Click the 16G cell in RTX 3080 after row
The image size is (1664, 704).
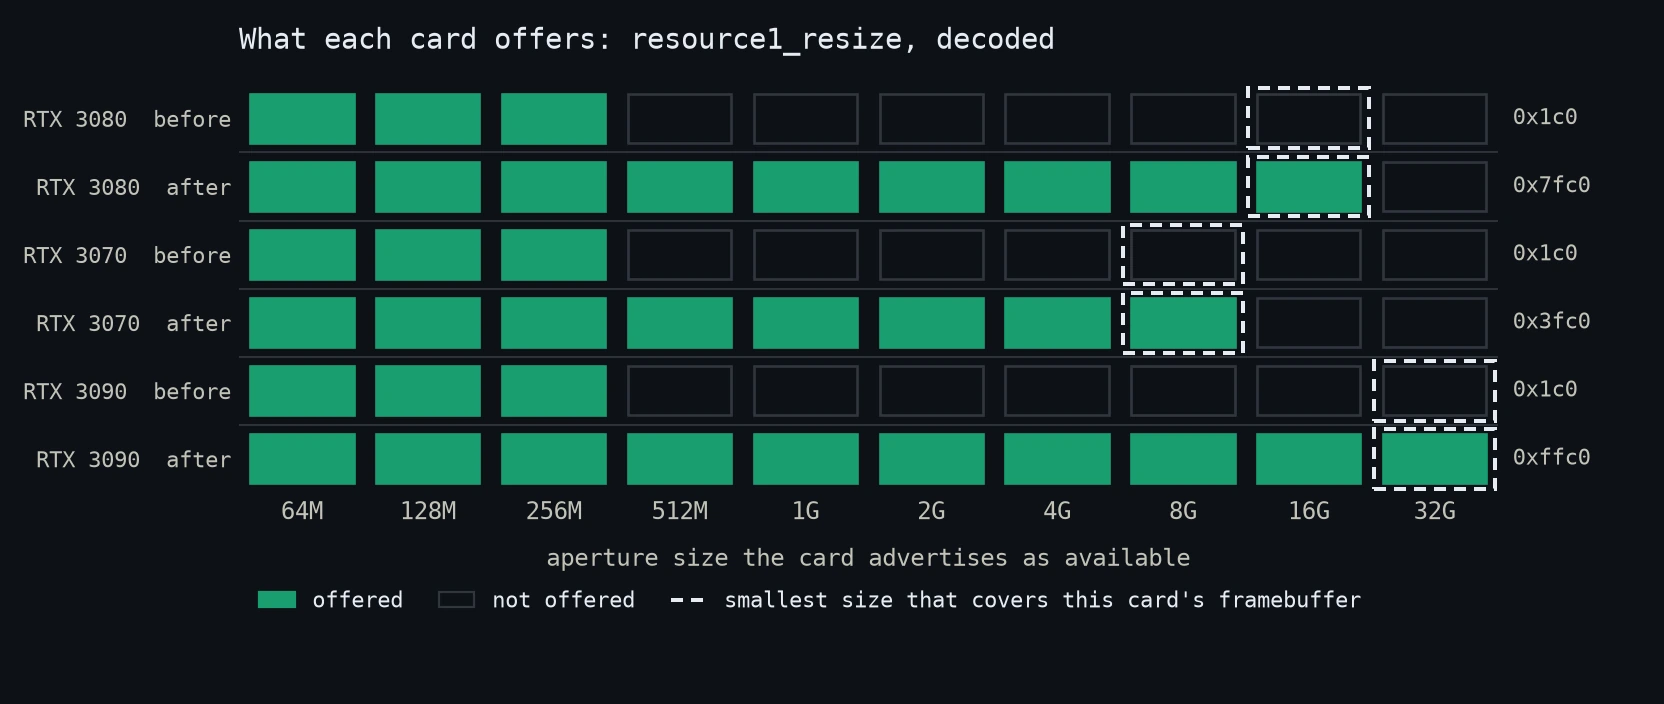tap(1309, 187)
